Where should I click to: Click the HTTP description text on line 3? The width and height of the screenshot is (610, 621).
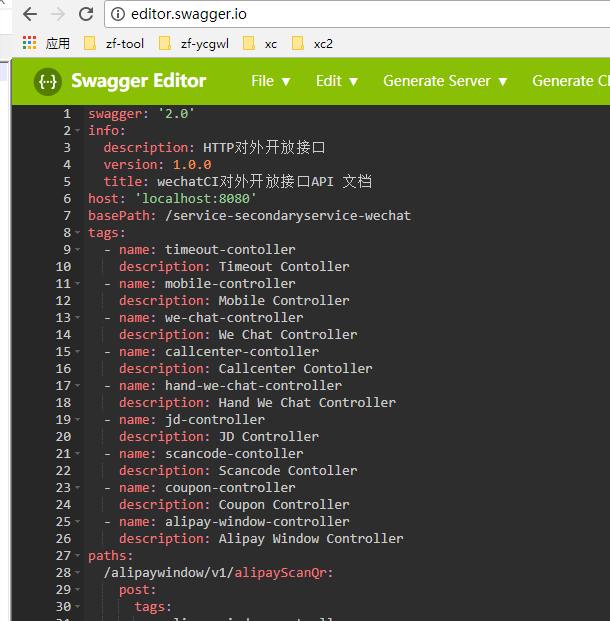coord(264,148)
